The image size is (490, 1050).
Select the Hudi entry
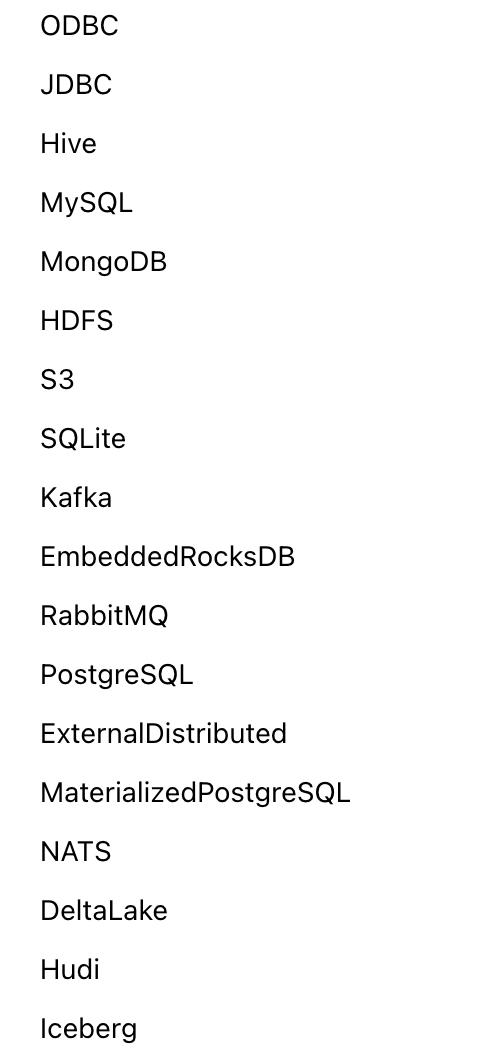point(70,969)
